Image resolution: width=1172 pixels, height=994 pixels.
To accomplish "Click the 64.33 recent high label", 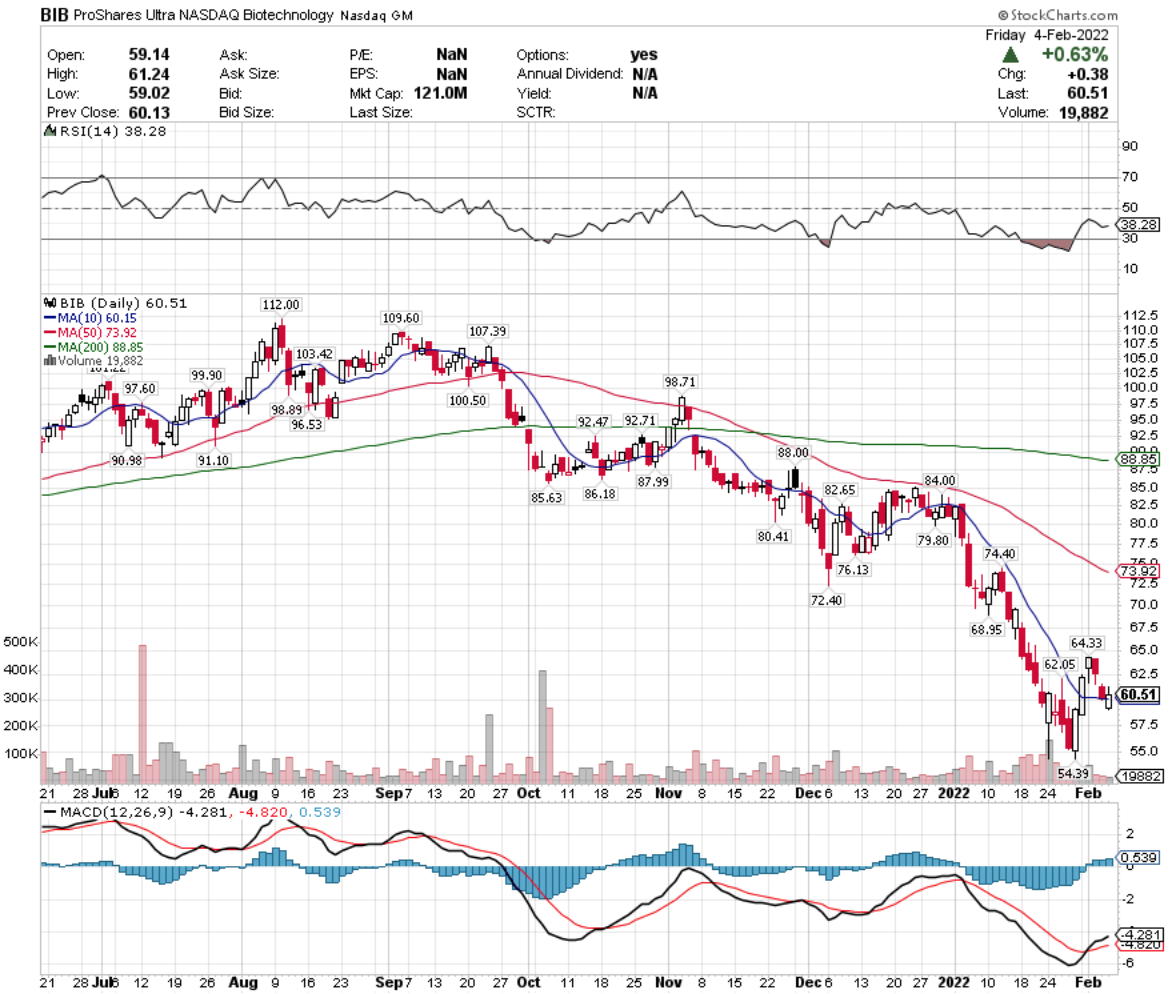I will pos(1086,643).
